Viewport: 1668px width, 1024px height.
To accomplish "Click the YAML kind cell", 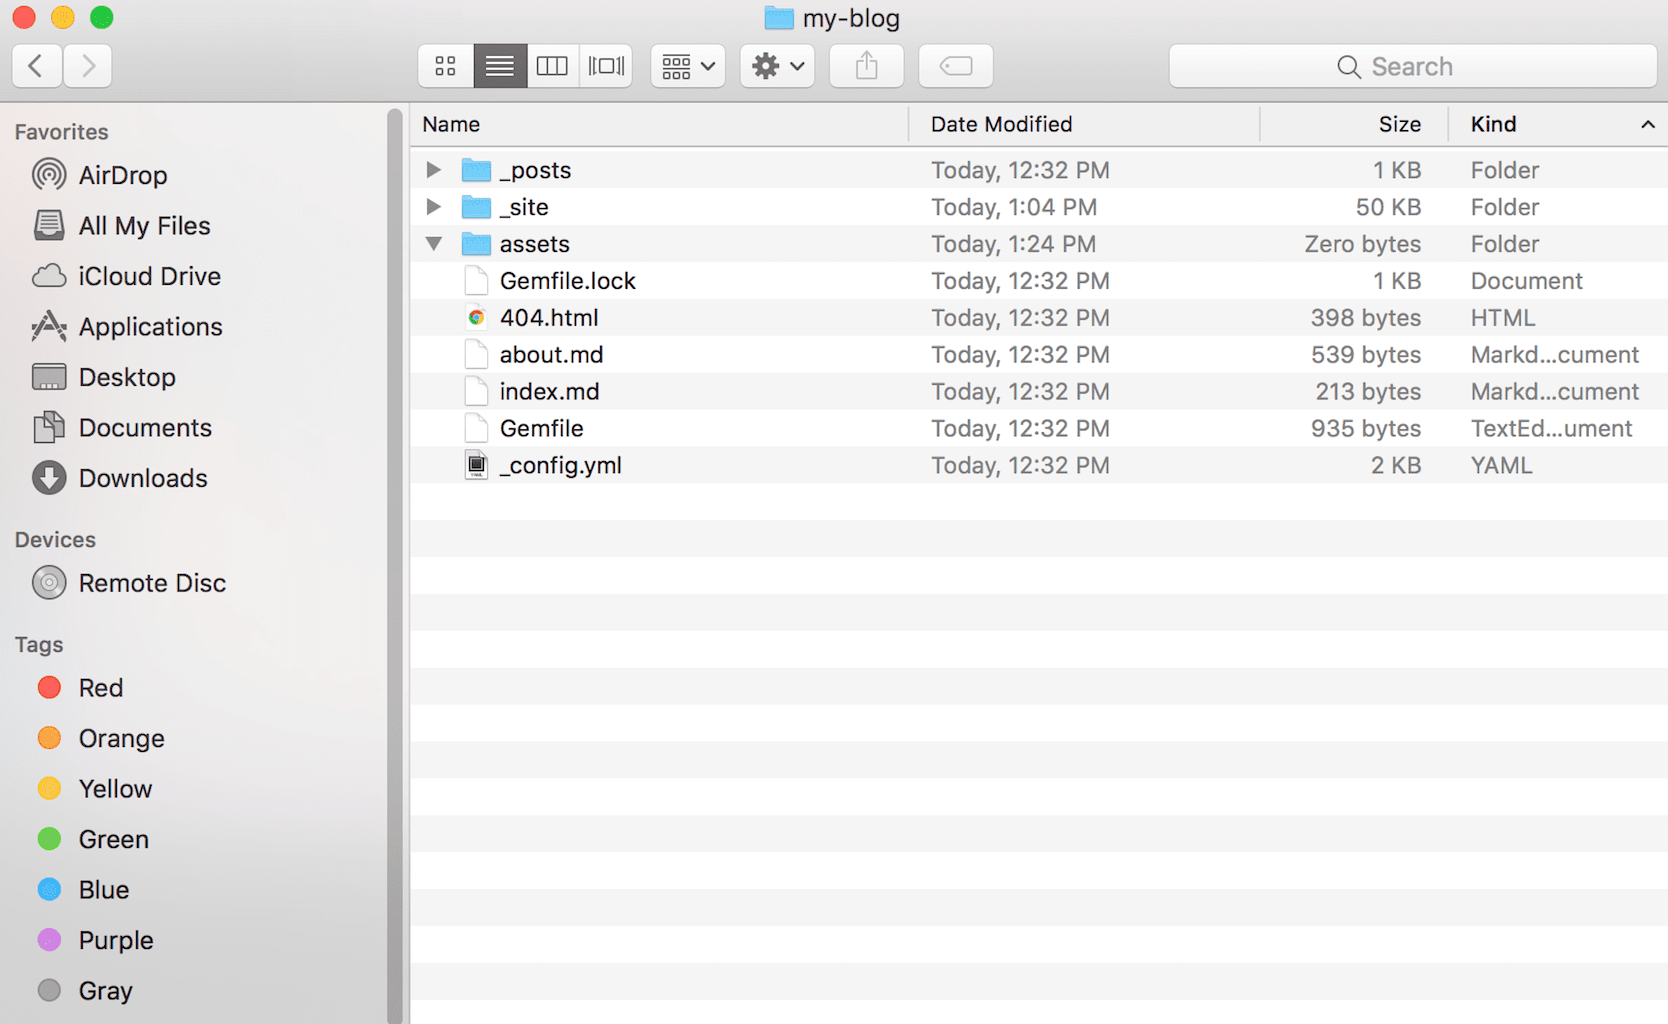I will click(x=1501, y=465).
